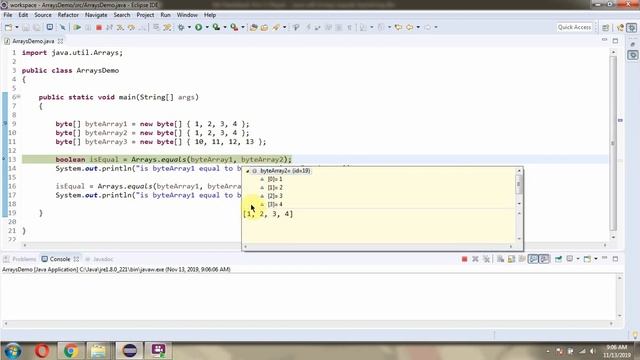Switch to the Javadoc tab
The width and height of the screenshot is (640, 360).
(99, 259)
